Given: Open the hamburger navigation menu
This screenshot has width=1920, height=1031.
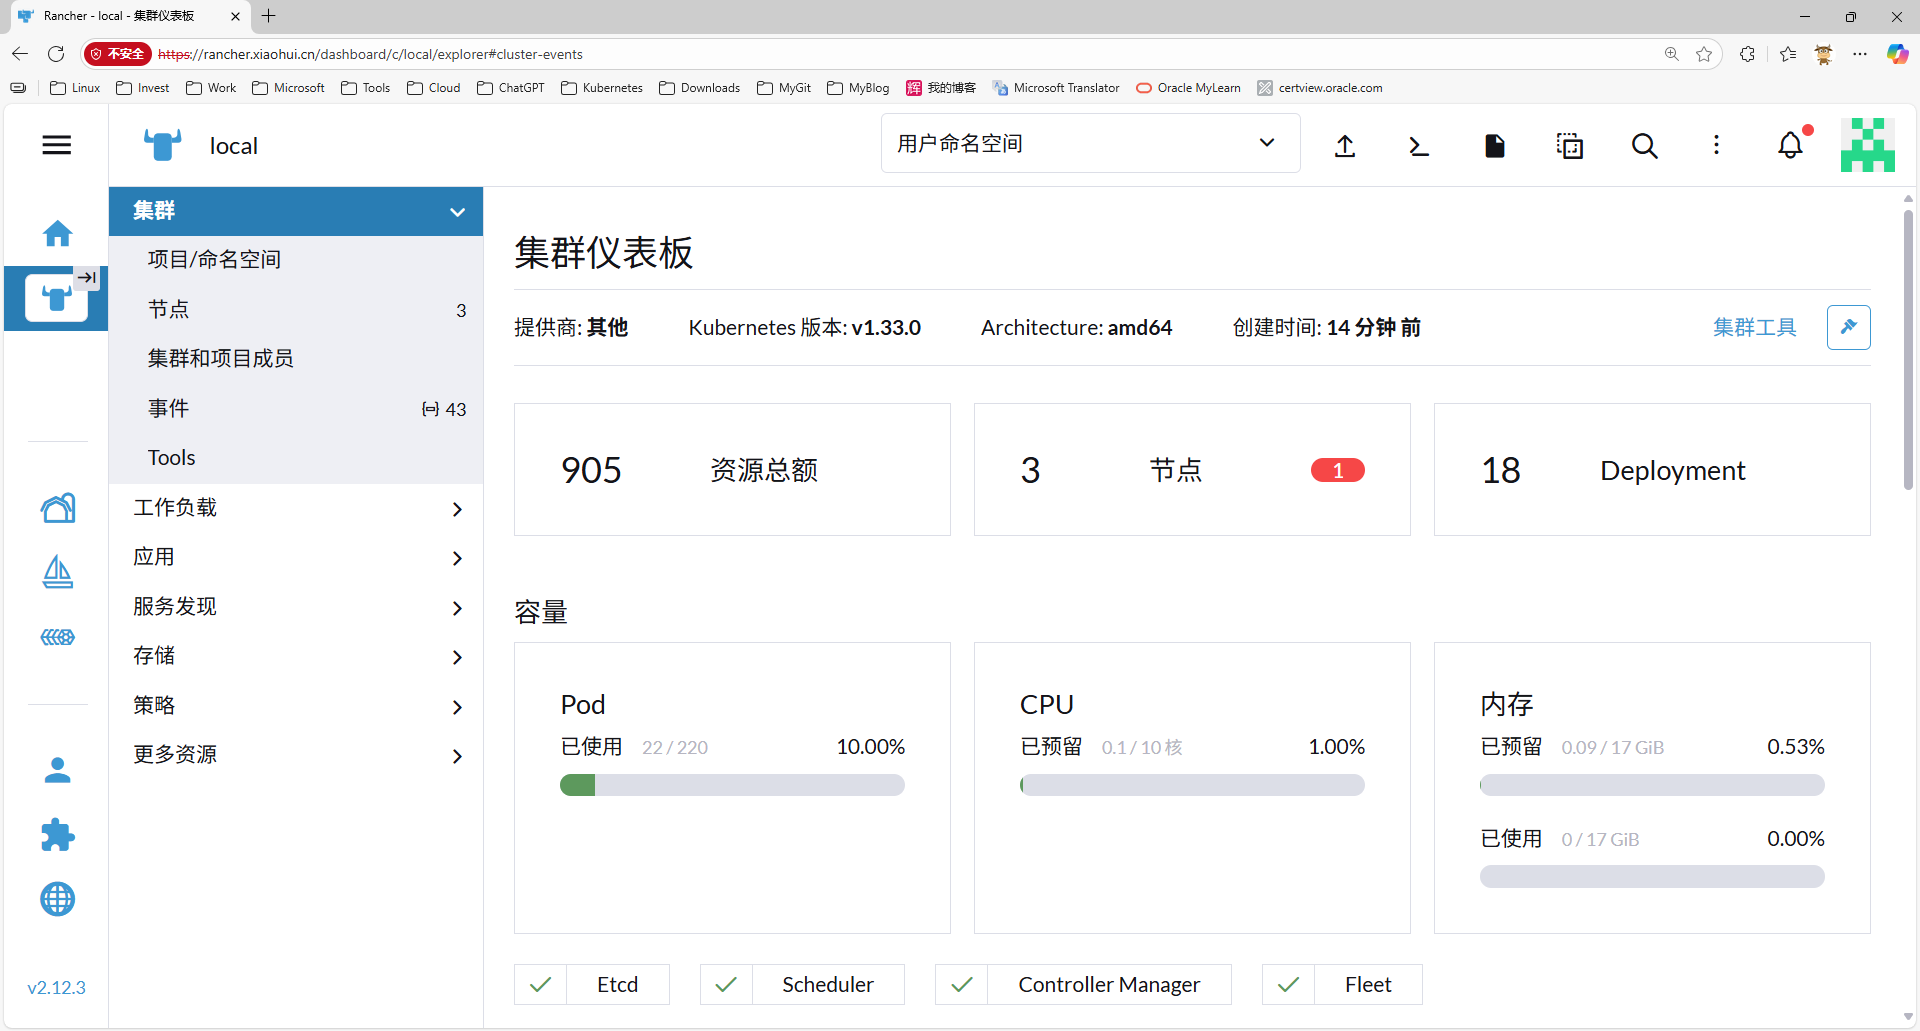Looking at the screenshot, I should coord(57,145).
